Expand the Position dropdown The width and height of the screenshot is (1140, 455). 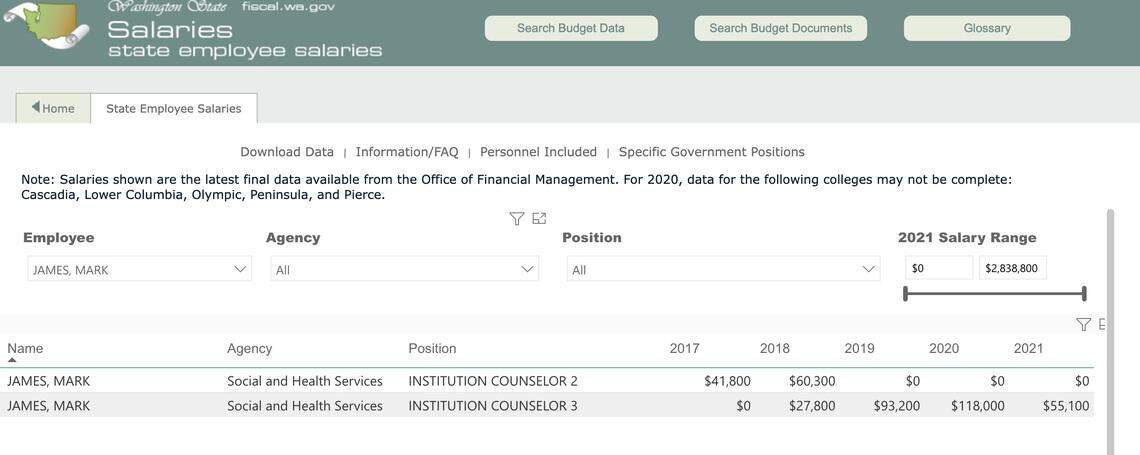click(723, 269)
